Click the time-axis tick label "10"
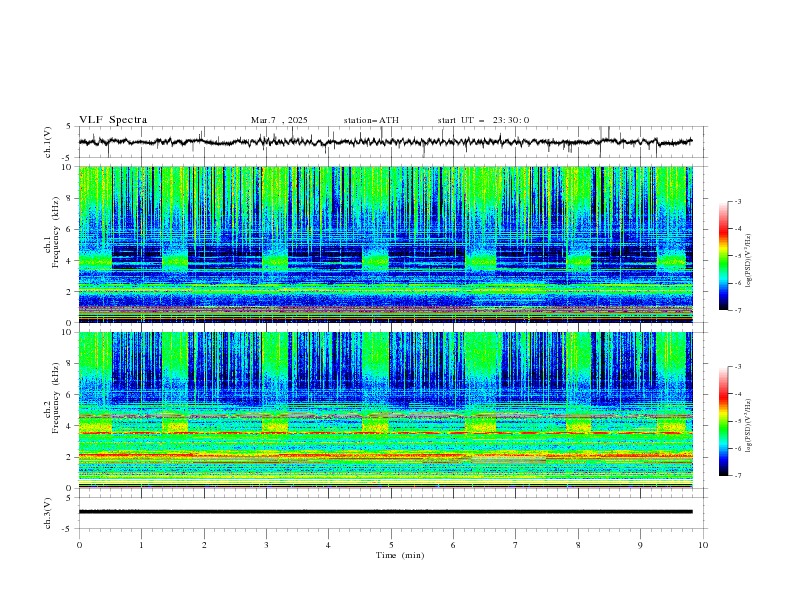The image size is (792, 612). pyautogui.click(x=703, y=545)
